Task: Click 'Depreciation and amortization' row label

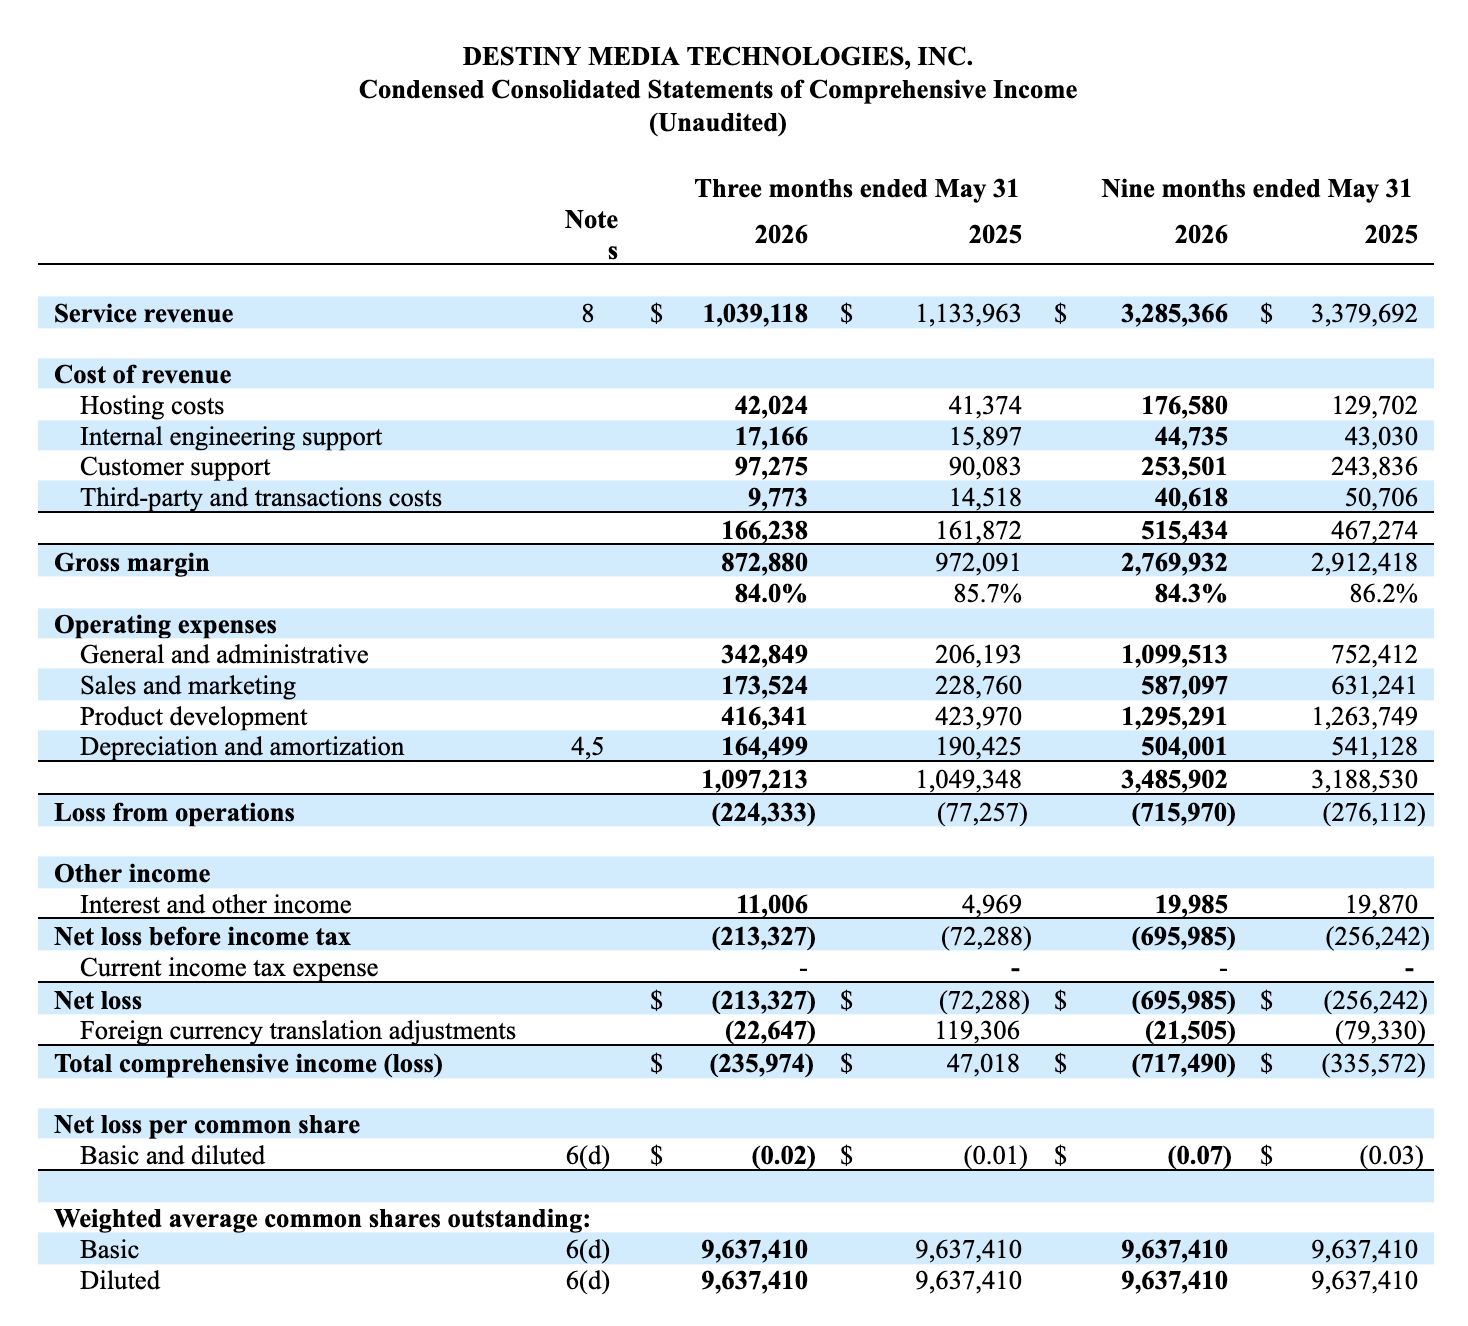Action: pos(242,748)
